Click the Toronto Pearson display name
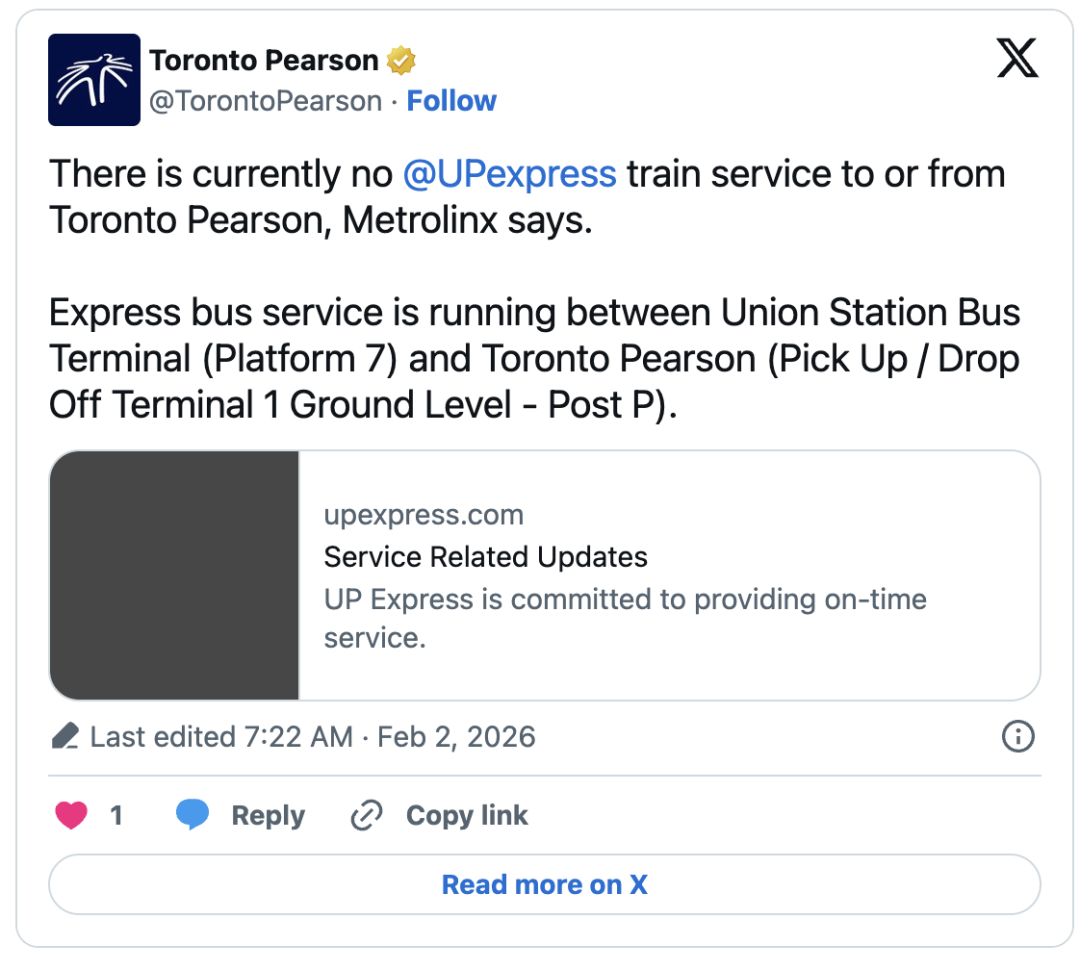This screenshot has width=1080, height=970. point(264,61)
